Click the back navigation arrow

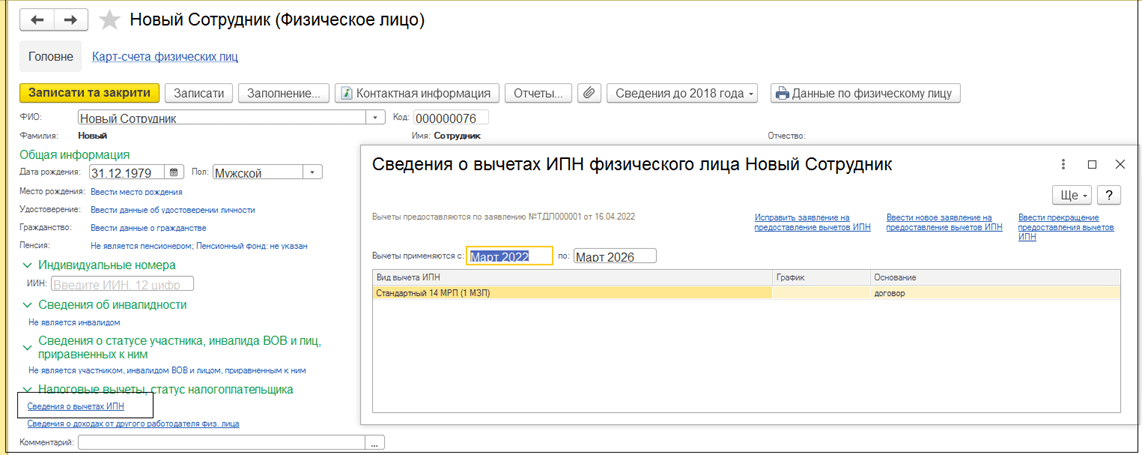pos(37,20)
